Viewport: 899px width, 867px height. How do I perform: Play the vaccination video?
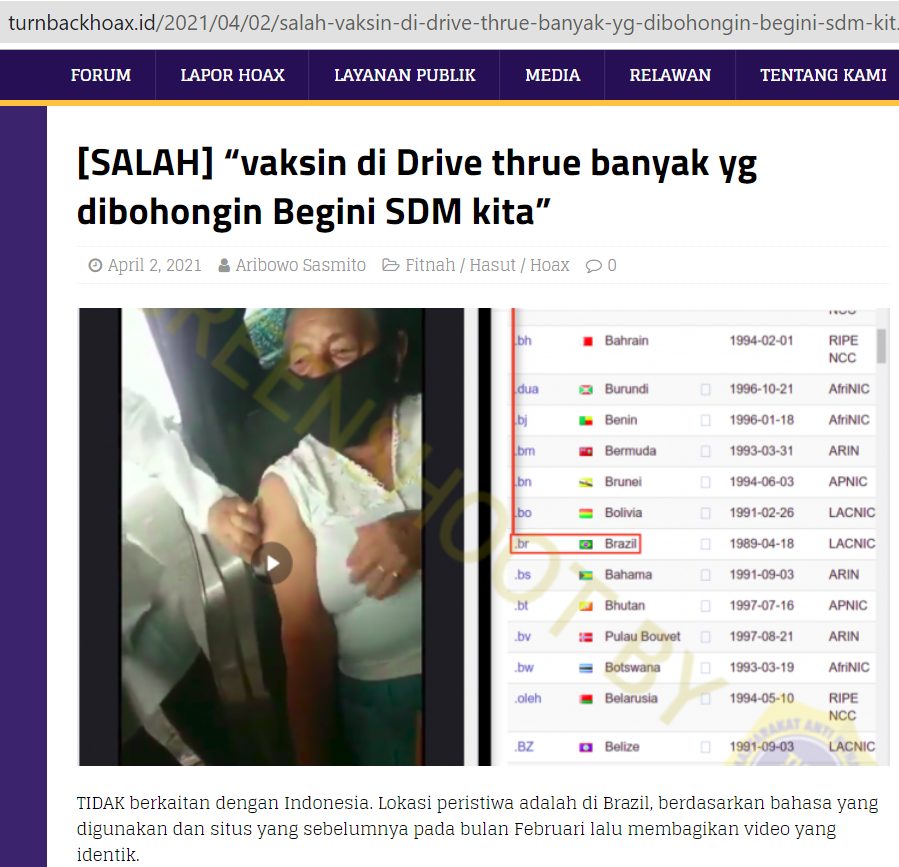[272, 563]
